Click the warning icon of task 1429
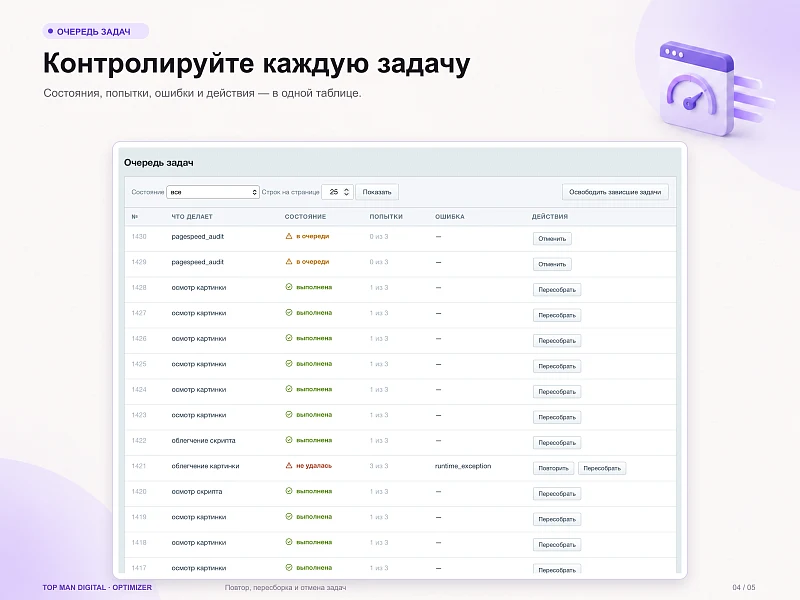The height and width of the screenshot is (600, 800). coord(289,262)
